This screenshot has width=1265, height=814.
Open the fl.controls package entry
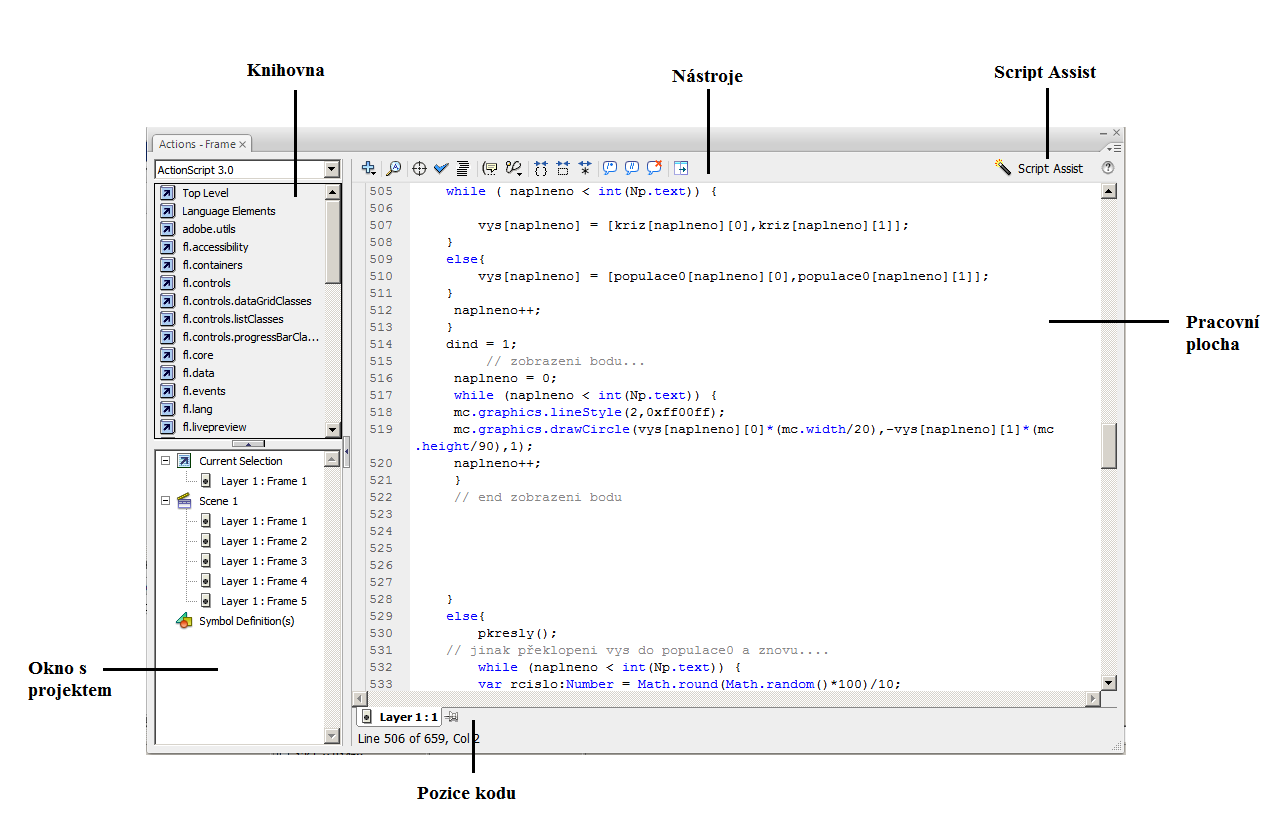pos(206,283)
